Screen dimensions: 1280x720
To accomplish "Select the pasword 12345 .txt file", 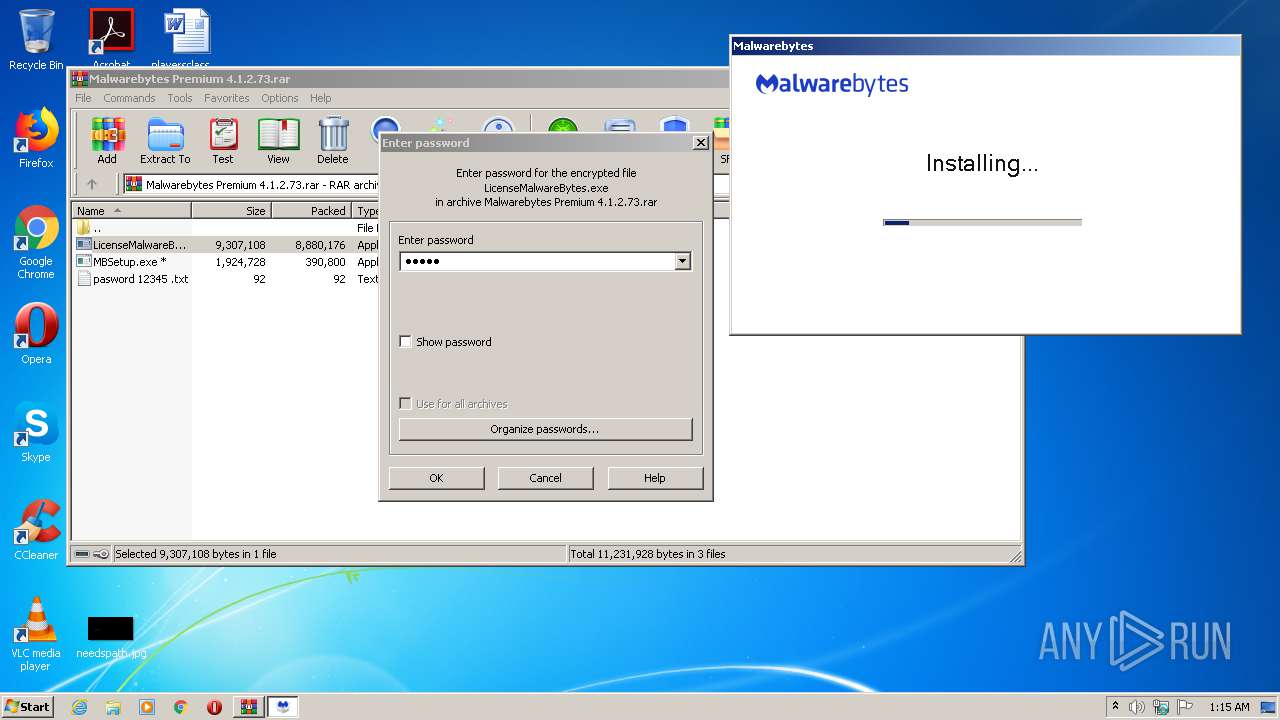I will pos(132,279).
